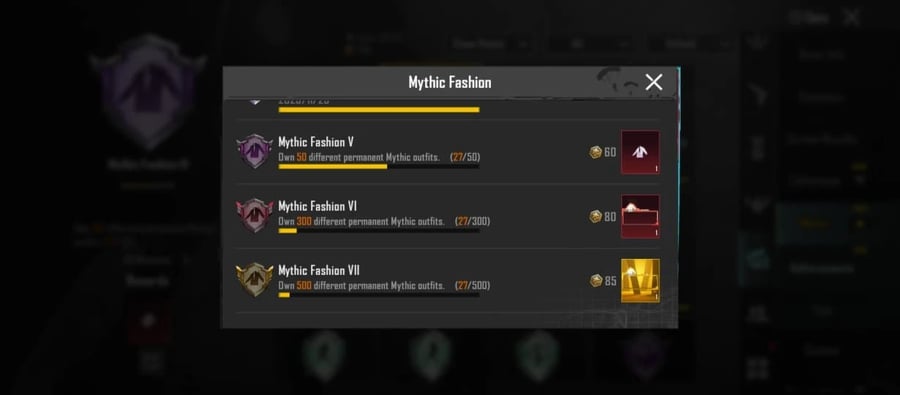The height and width of the screenshot is (395, 900).
Task: Select the Mythic Fashion VII title
Action: (x=319, y=270)
